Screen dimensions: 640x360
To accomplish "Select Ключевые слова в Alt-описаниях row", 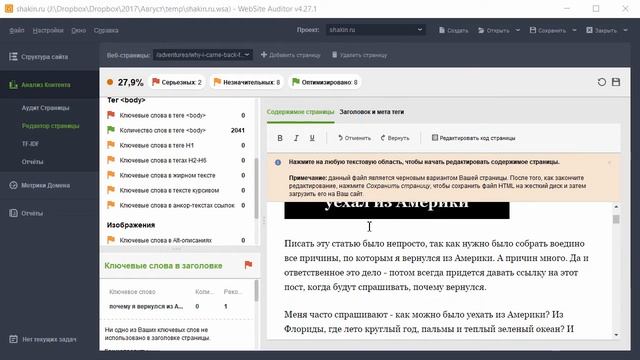I will (176, 240).
